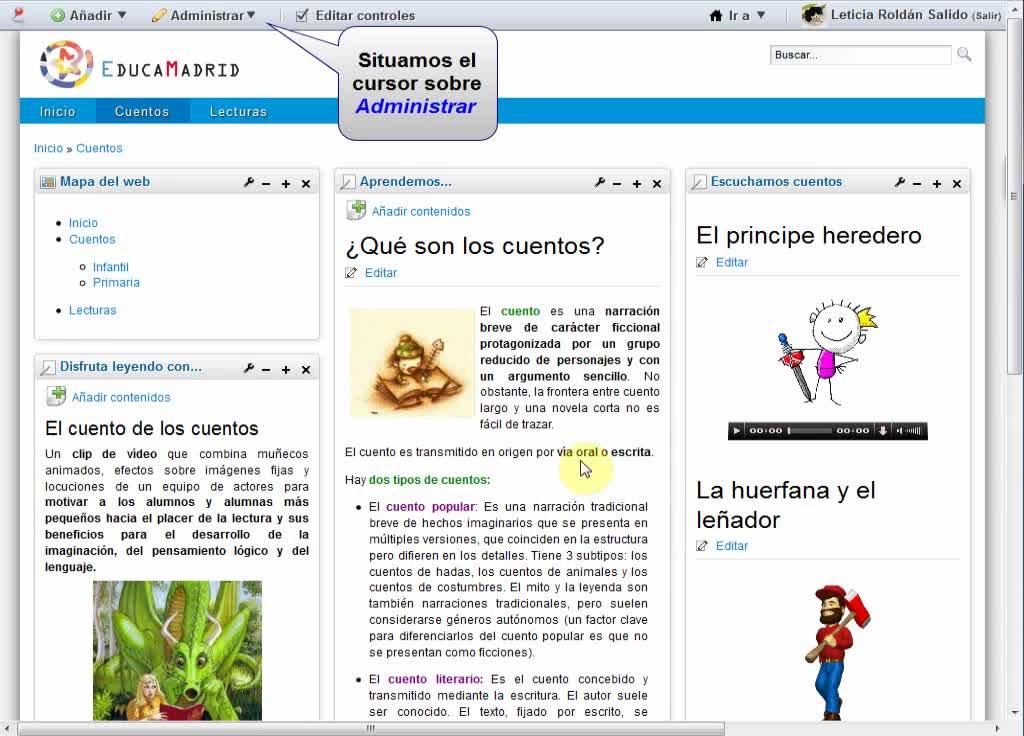Click the magnifier search icon

point(964,54)
